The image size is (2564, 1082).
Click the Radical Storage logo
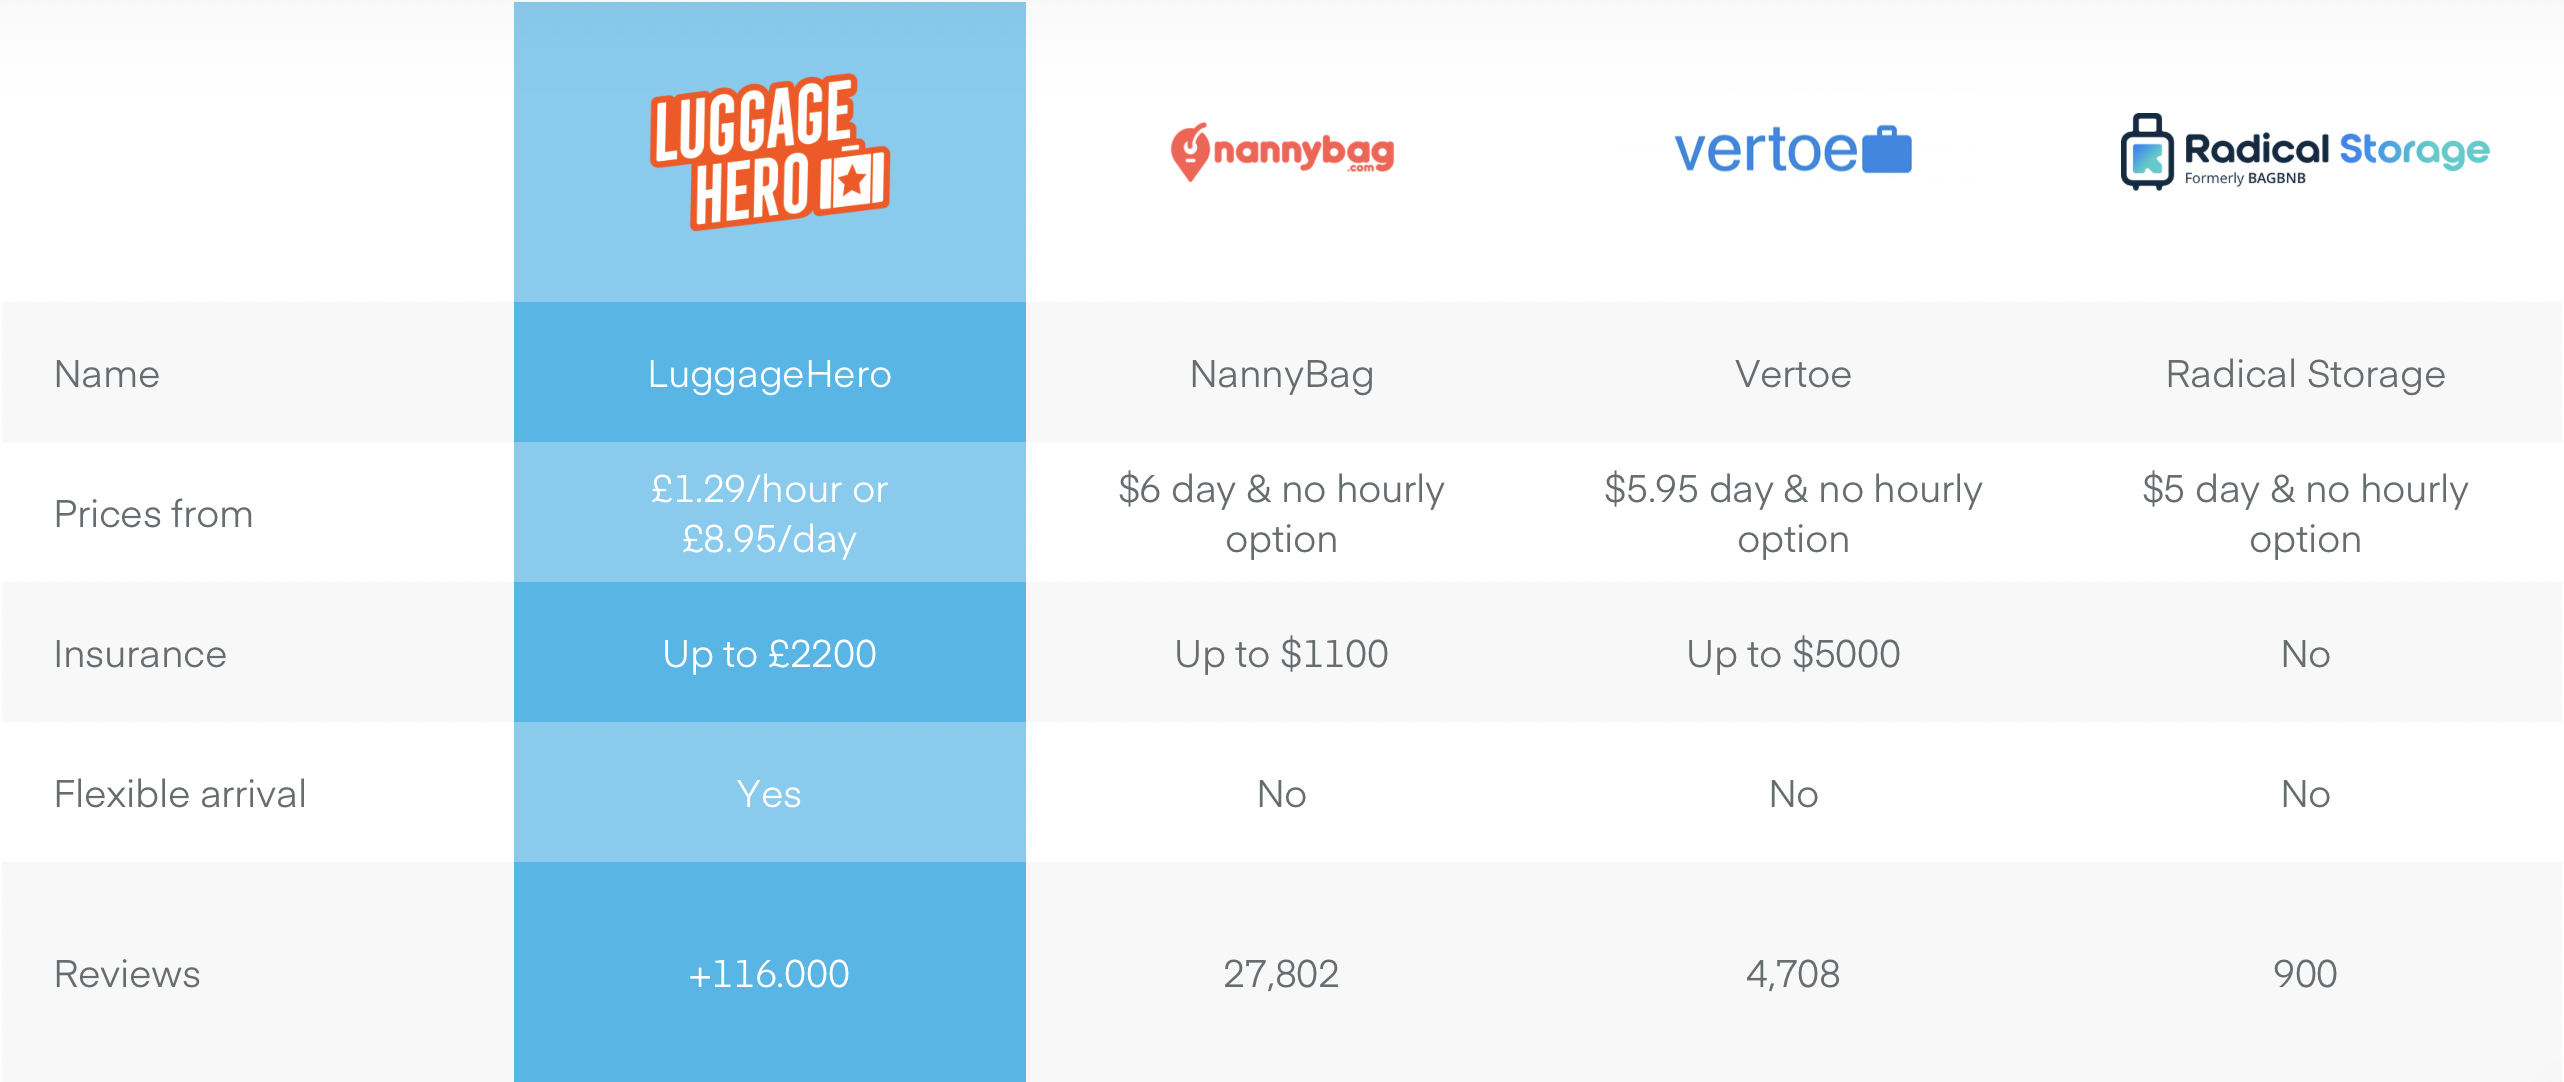click(x=2305, y=152)
